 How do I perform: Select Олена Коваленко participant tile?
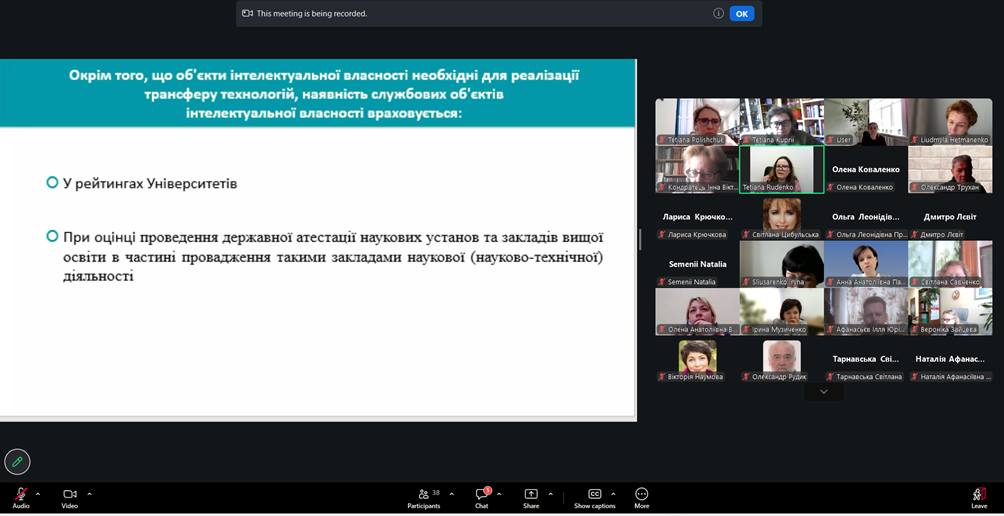click(x=866, y=170)
